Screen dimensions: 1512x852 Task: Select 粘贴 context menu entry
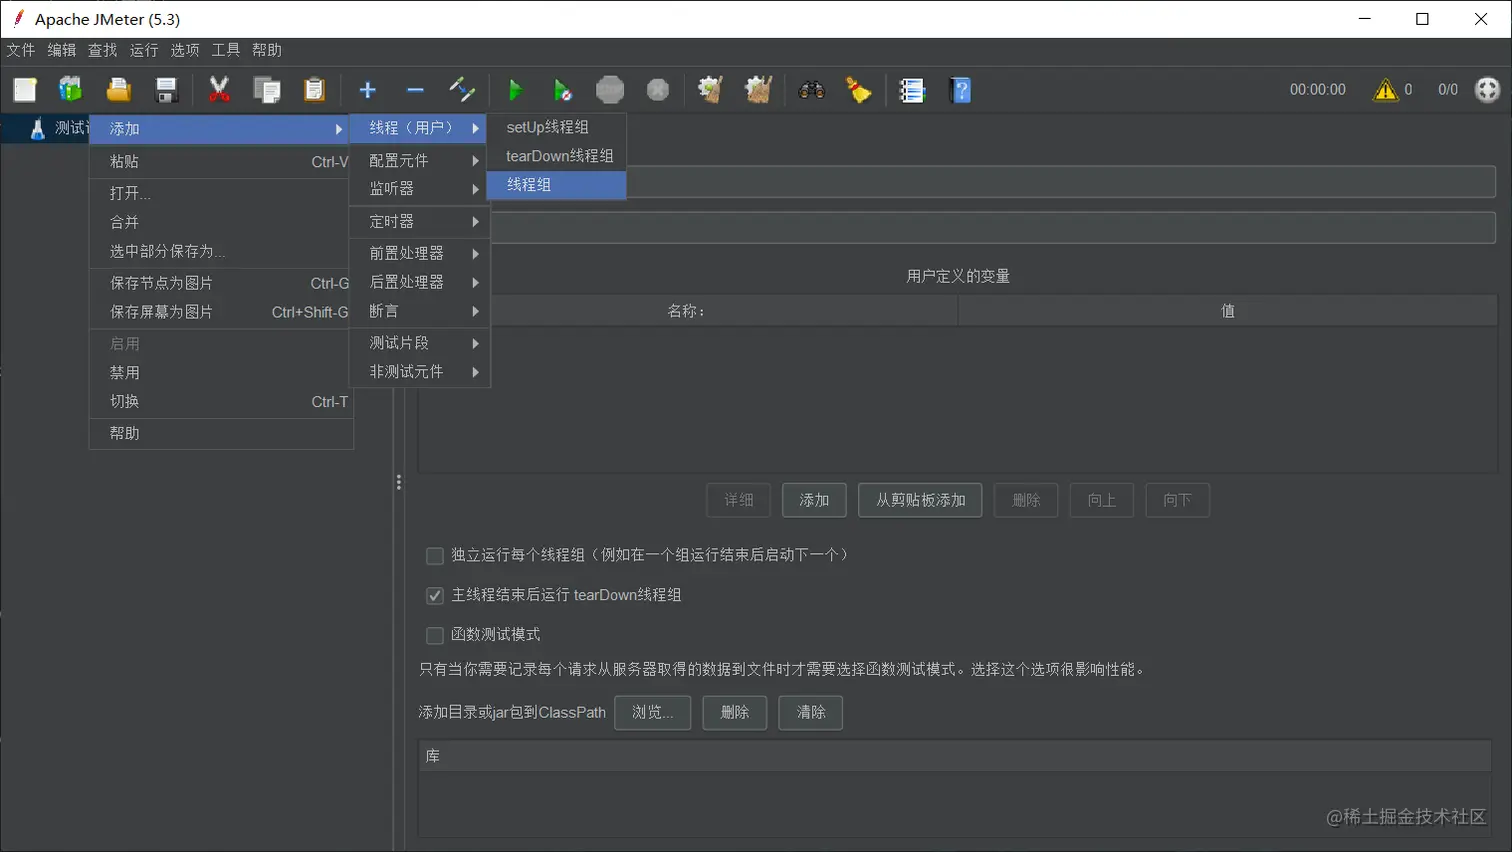point(221,161)
